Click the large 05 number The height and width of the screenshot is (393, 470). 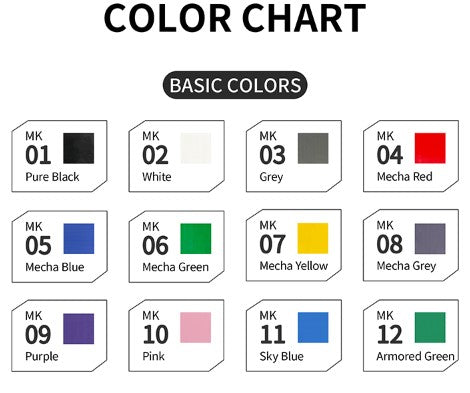(x=38, y=245)
